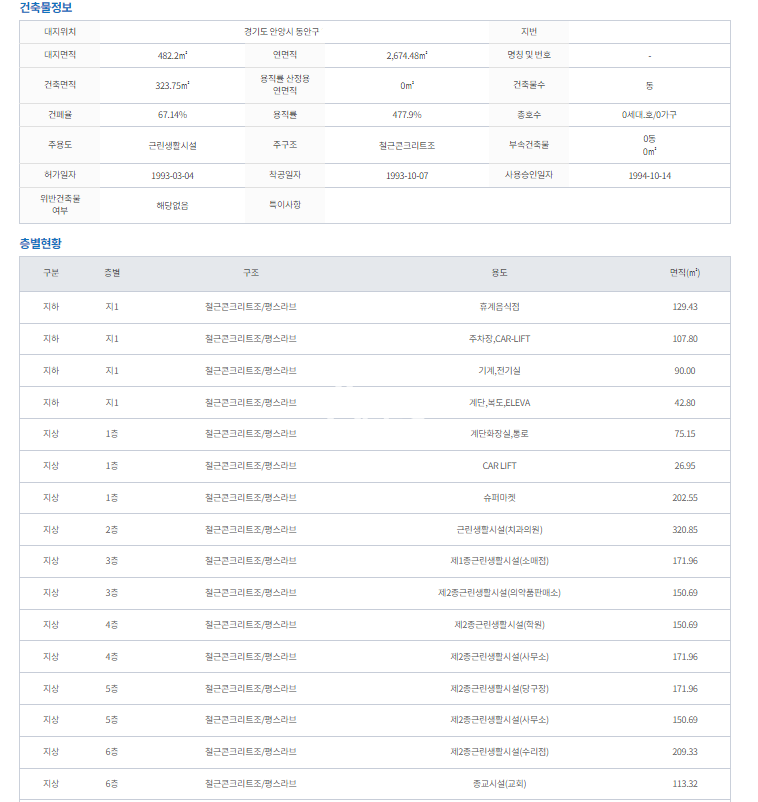Click the 구조 column header
This screenshot has width=758, height=802.
[x=250, y=273]
